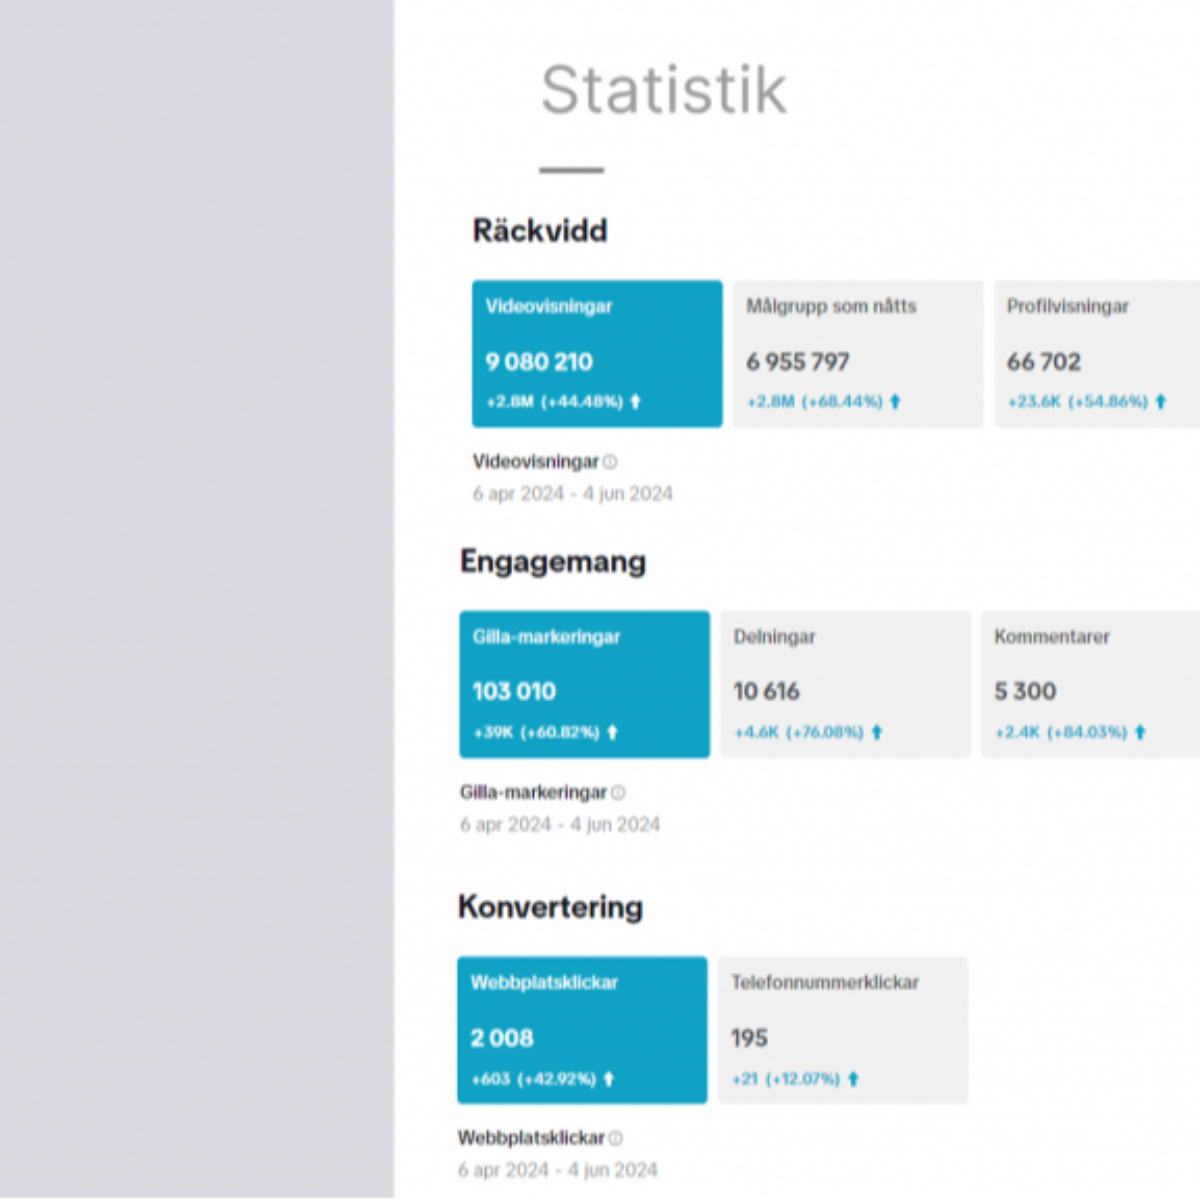Select the Gilla-markeringar metric card

(584, 684)
